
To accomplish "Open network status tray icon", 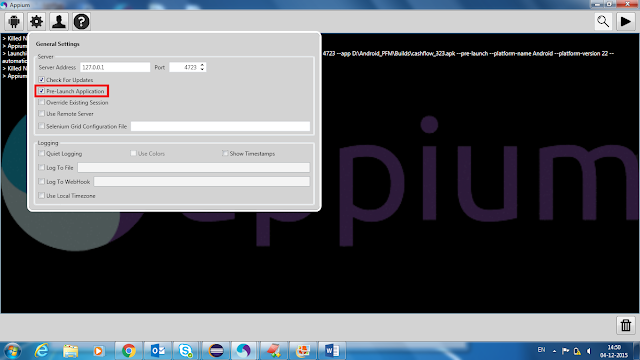I will [x=577, y=351].
